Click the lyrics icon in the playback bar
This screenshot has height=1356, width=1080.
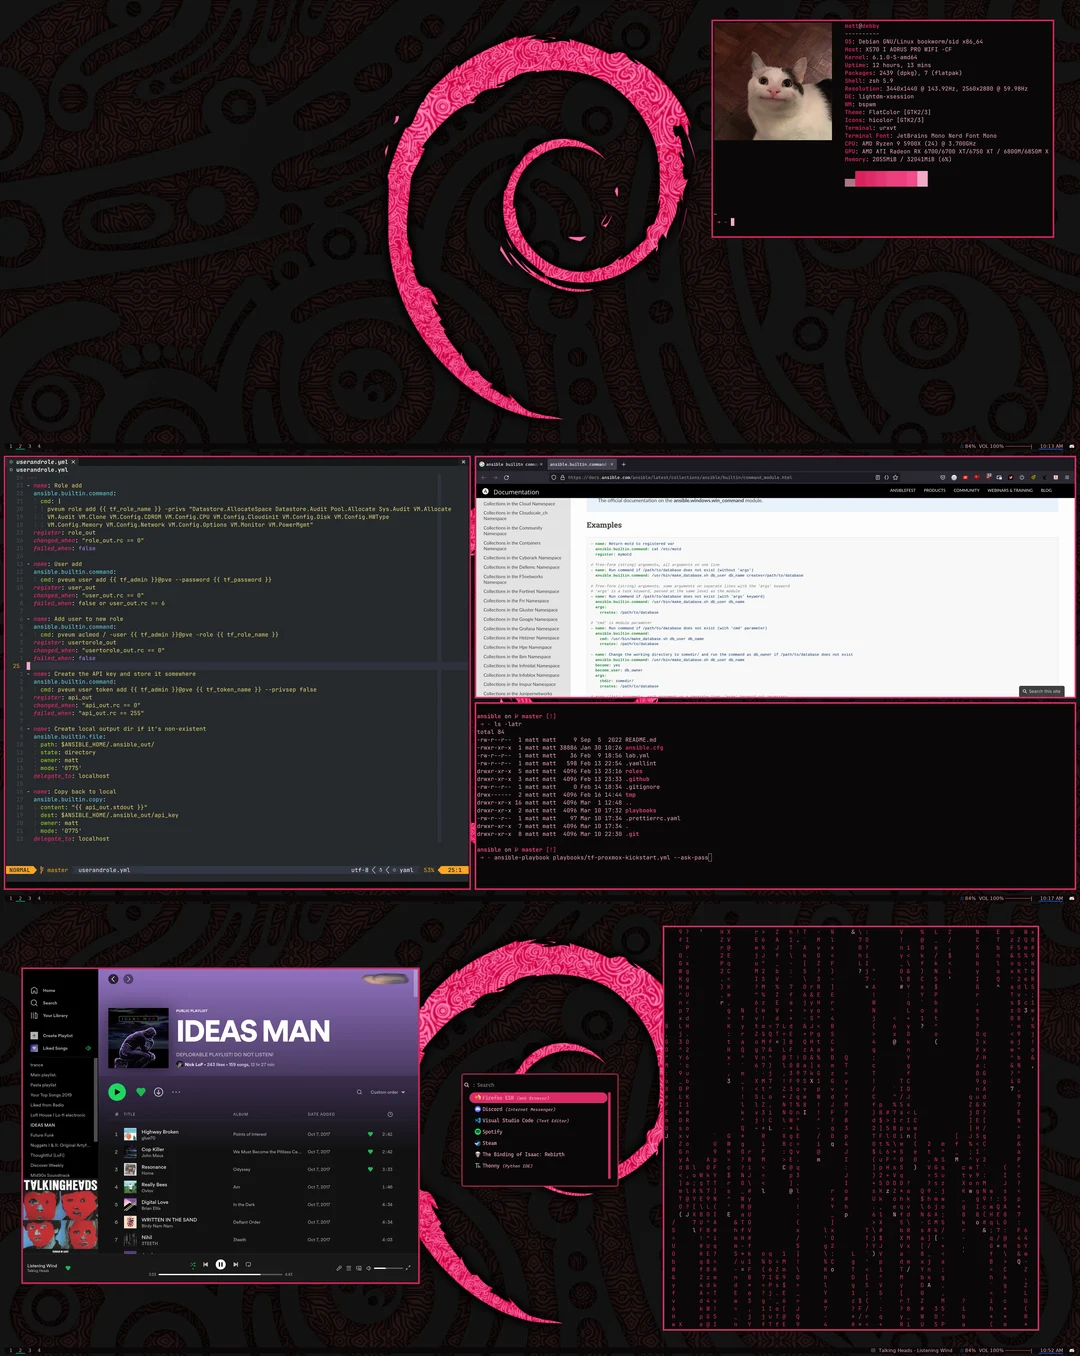point(338,1268)
